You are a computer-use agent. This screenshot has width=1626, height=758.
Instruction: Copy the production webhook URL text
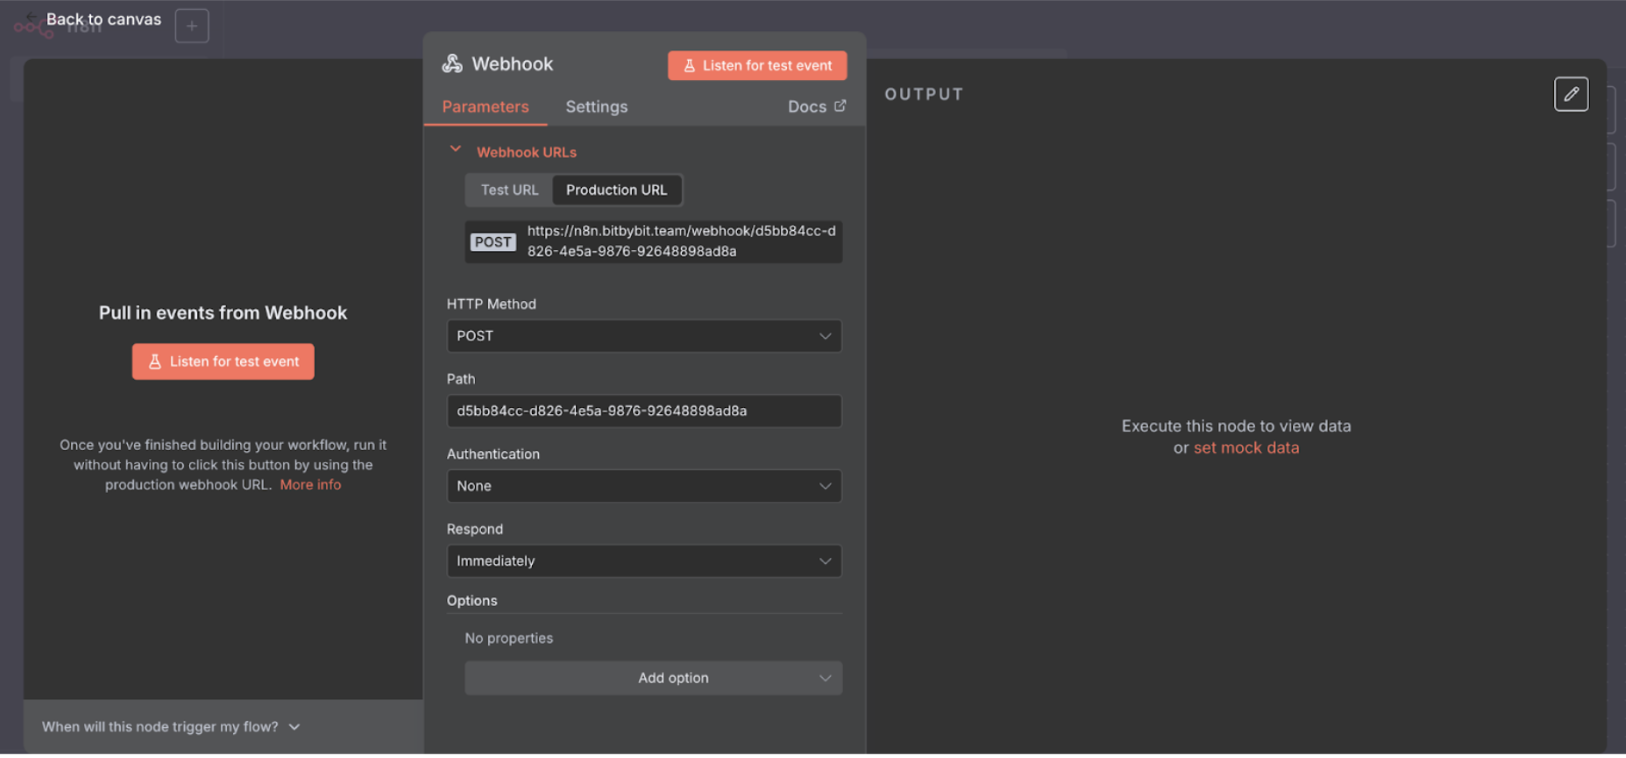pyautogui.click(x=681, y=241)
